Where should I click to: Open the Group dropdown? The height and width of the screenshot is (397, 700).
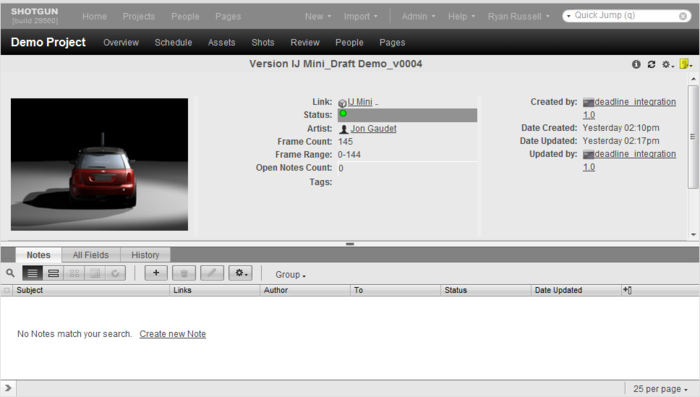coord(290,275)
